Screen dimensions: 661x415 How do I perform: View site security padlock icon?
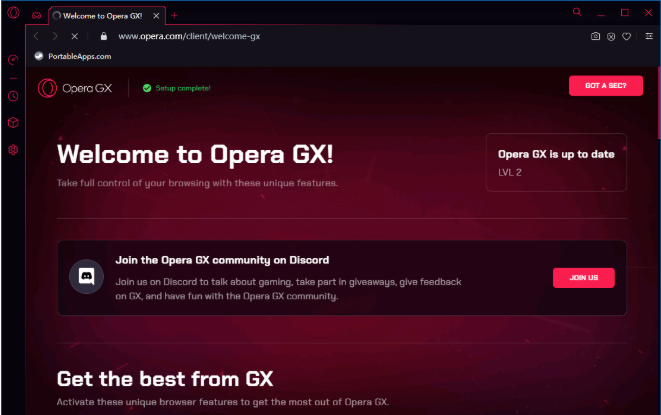[104, 36]
